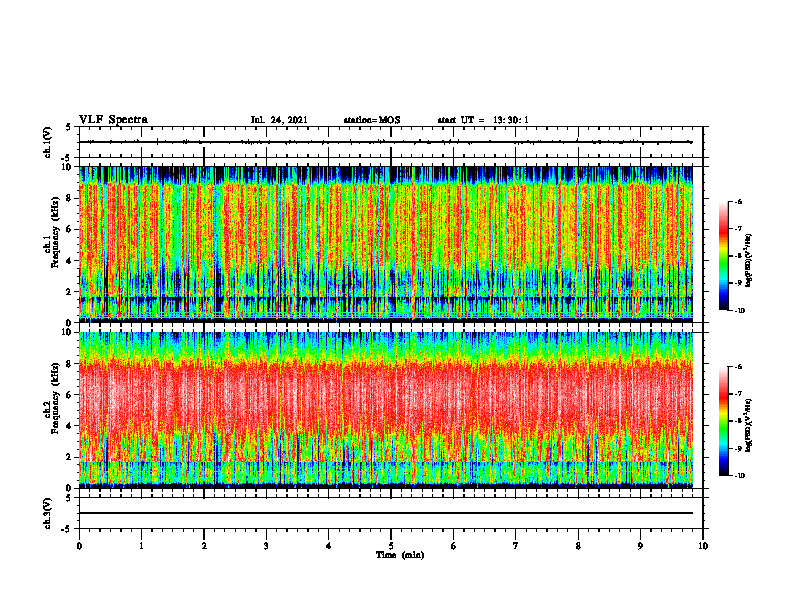Click the "ch.1(V)" waveform axis label
792x612 pixels.
48,142
